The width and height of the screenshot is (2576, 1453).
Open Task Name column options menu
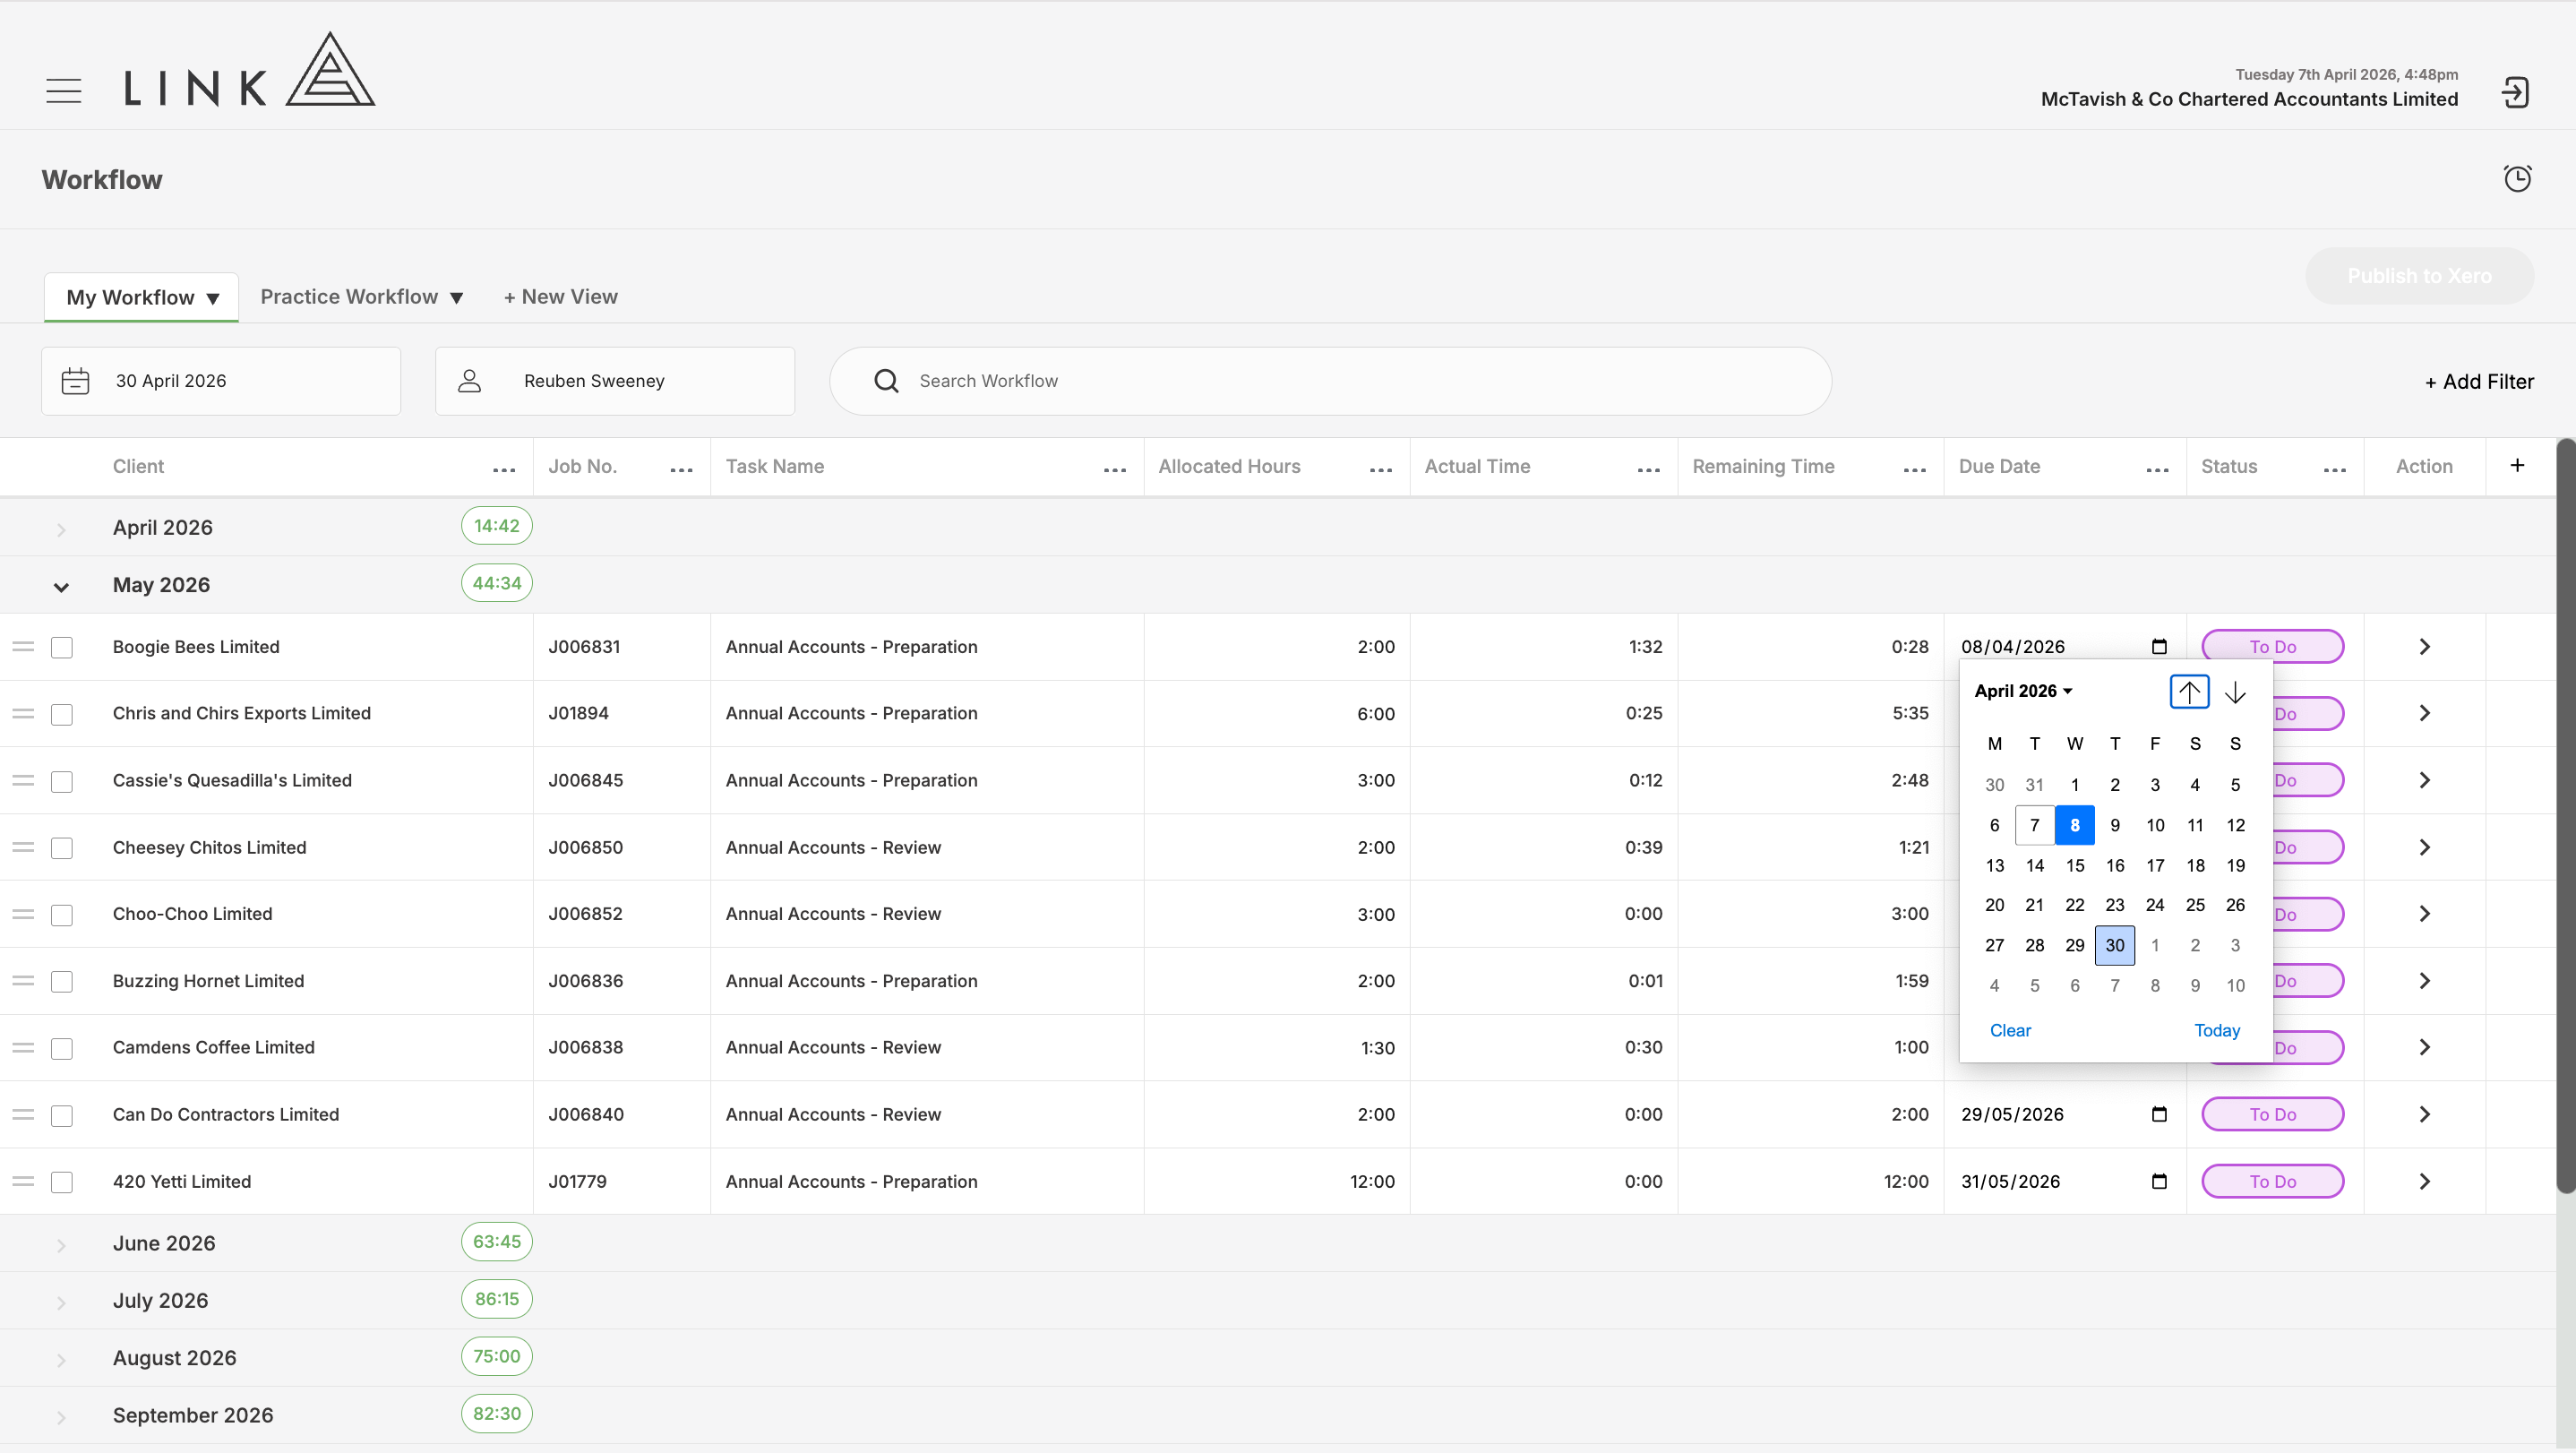[1115, 469]
